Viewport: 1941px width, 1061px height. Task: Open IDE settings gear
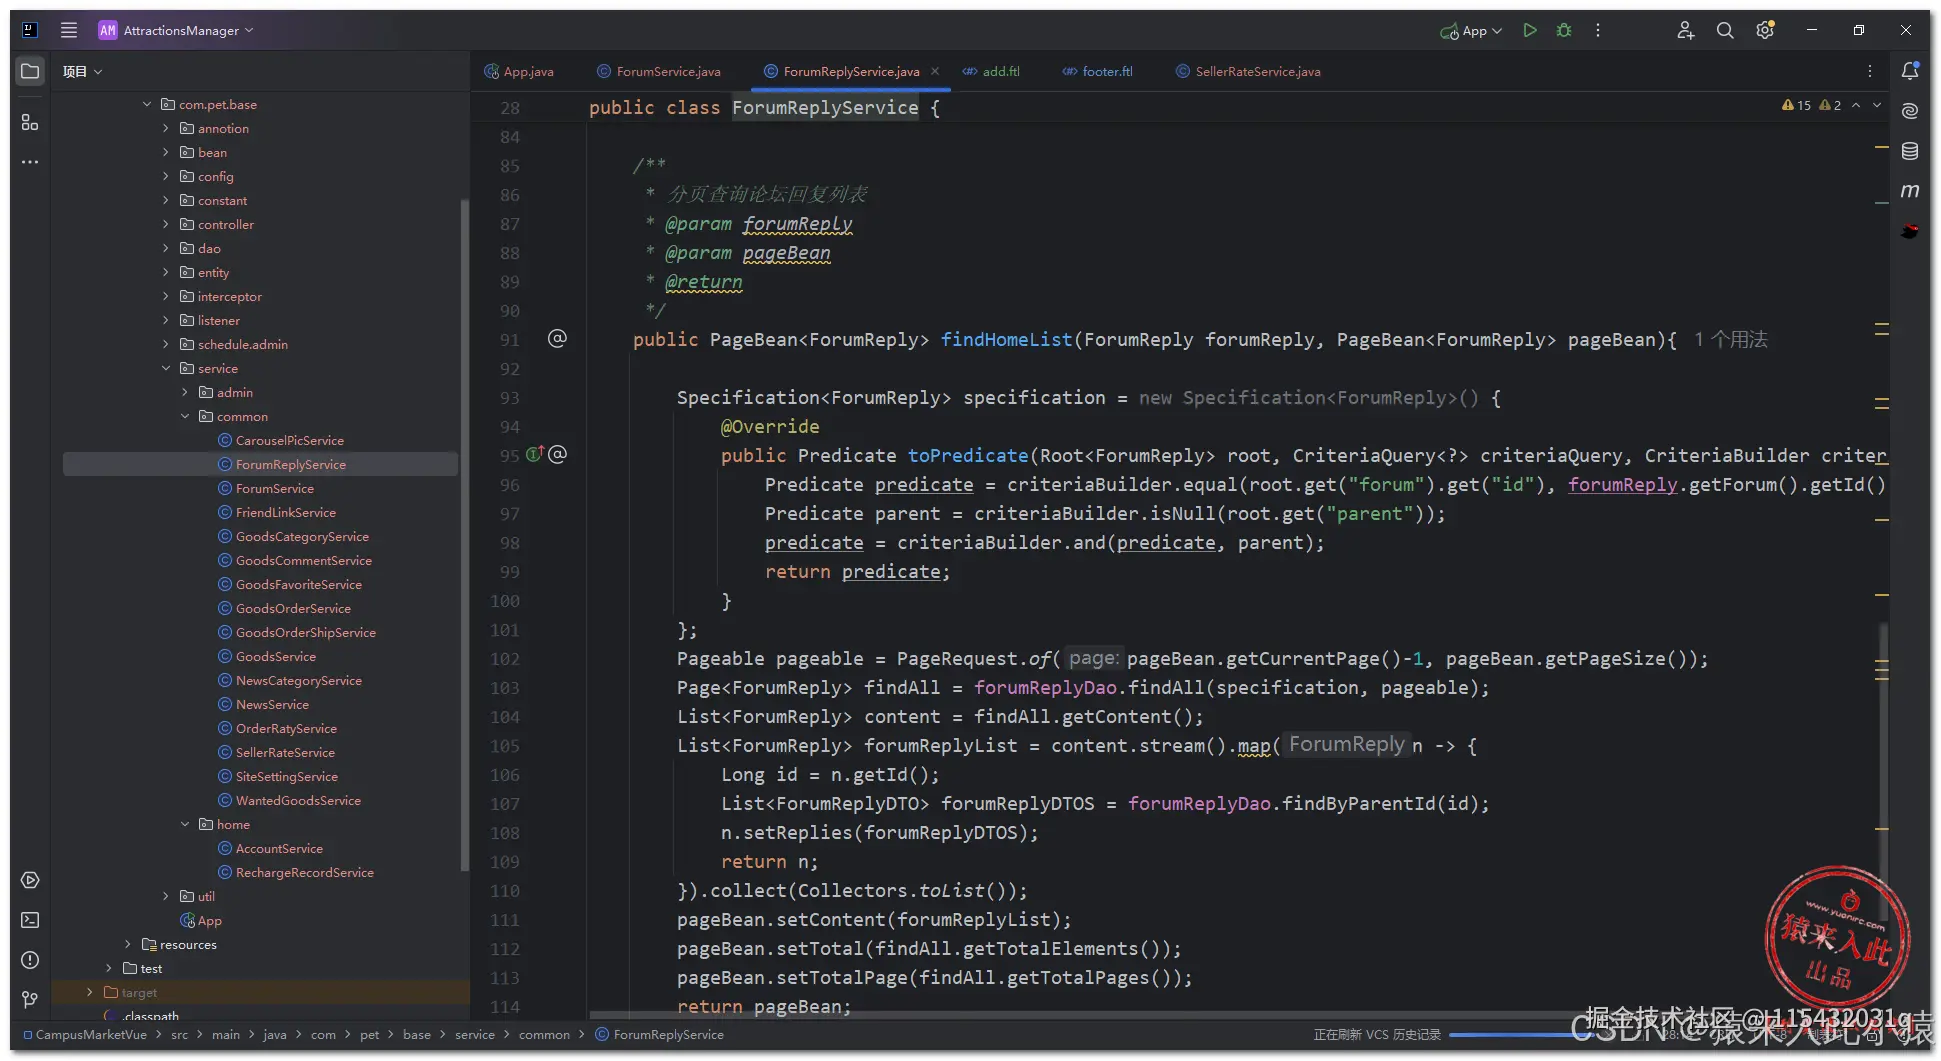pos(1765,30)
